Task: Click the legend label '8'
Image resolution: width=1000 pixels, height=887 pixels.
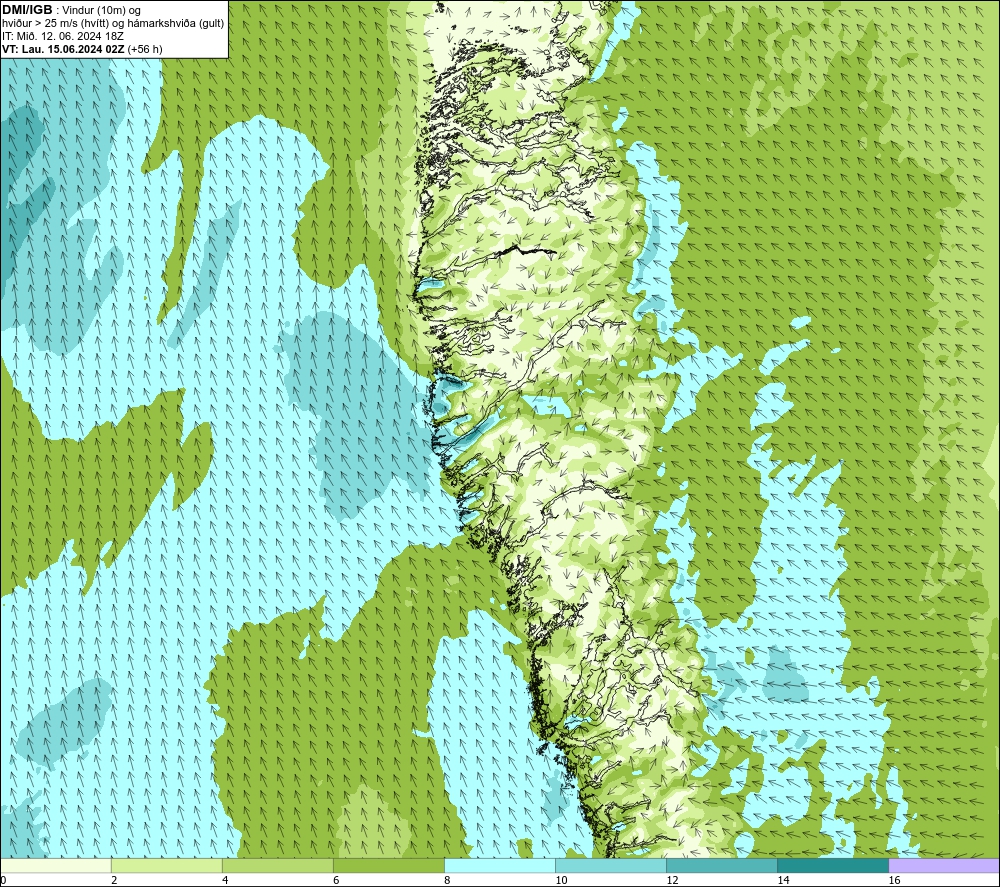Action: [x=447, y=880]
